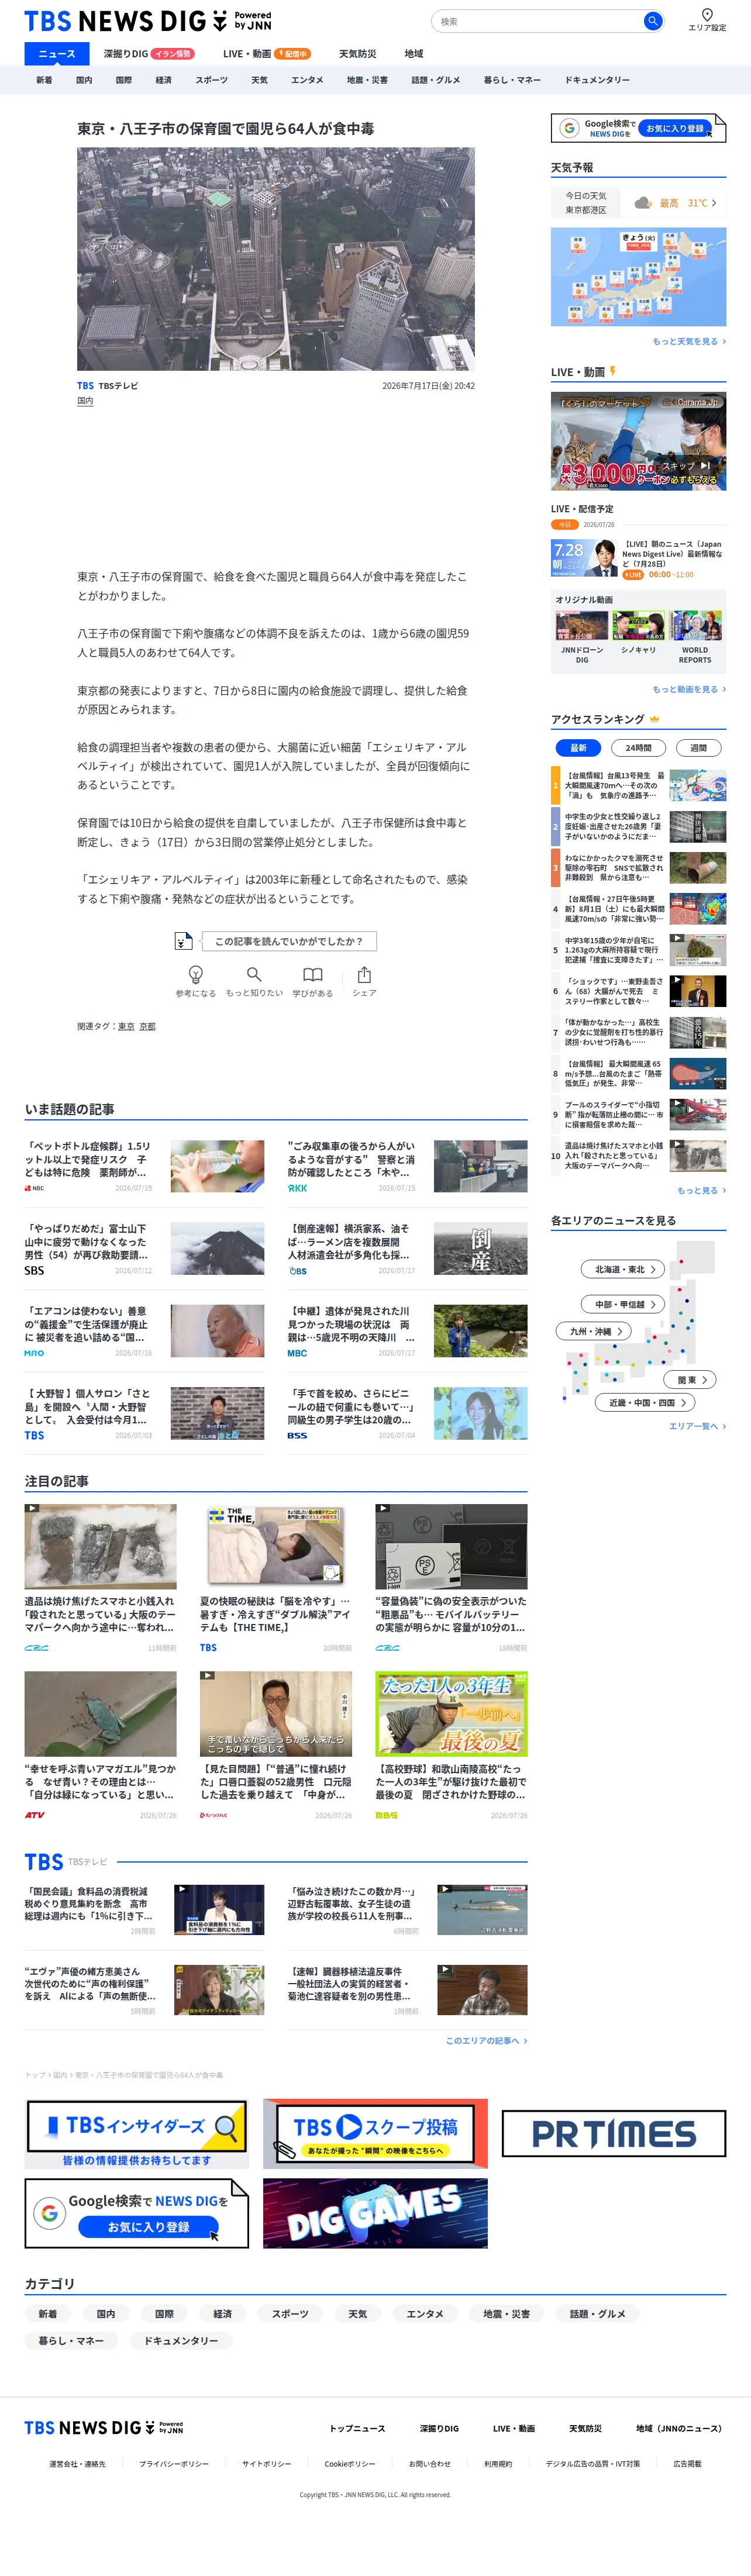Image resolution: width=751 pixels, height=2576 pixels.
Task: Click the 参考になる lightbulb reaction icon
Action: pos(196,974)
